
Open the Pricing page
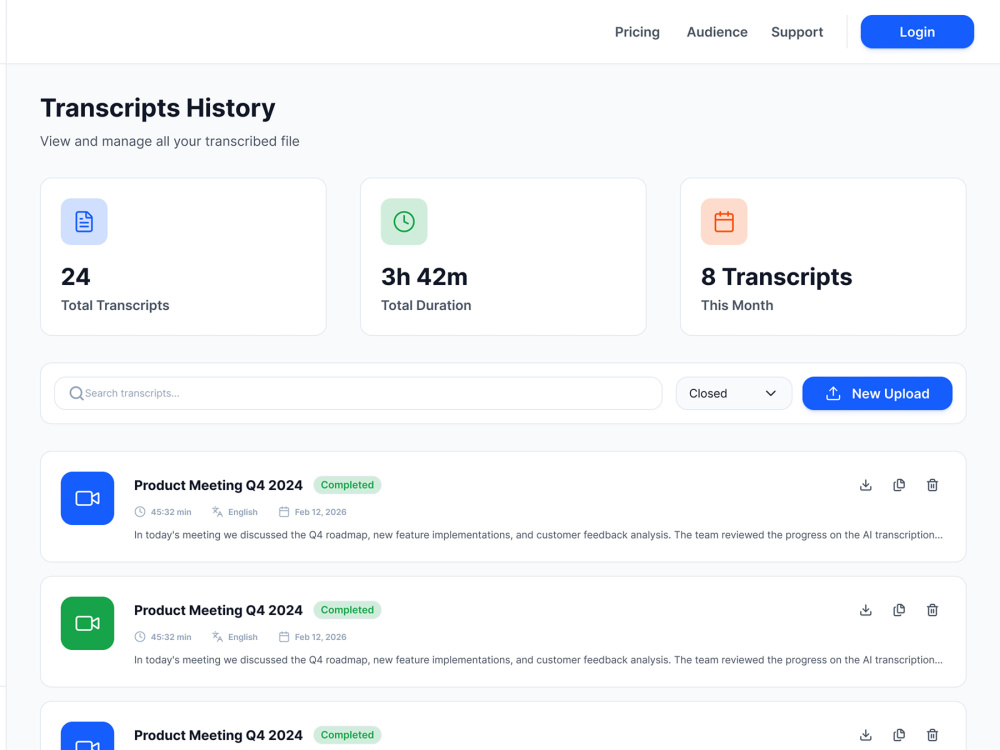(637, 32)
